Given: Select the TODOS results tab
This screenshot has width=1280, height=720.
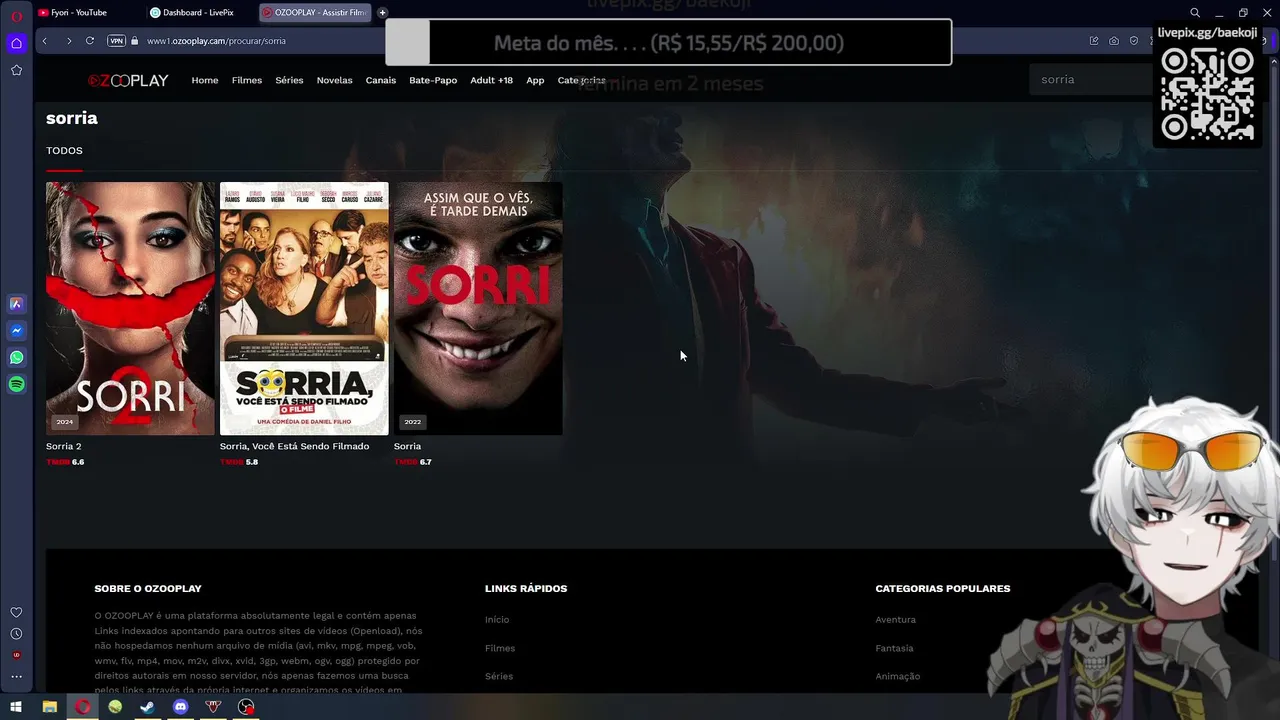Looking at the screenshot, I should click(64, 151).
